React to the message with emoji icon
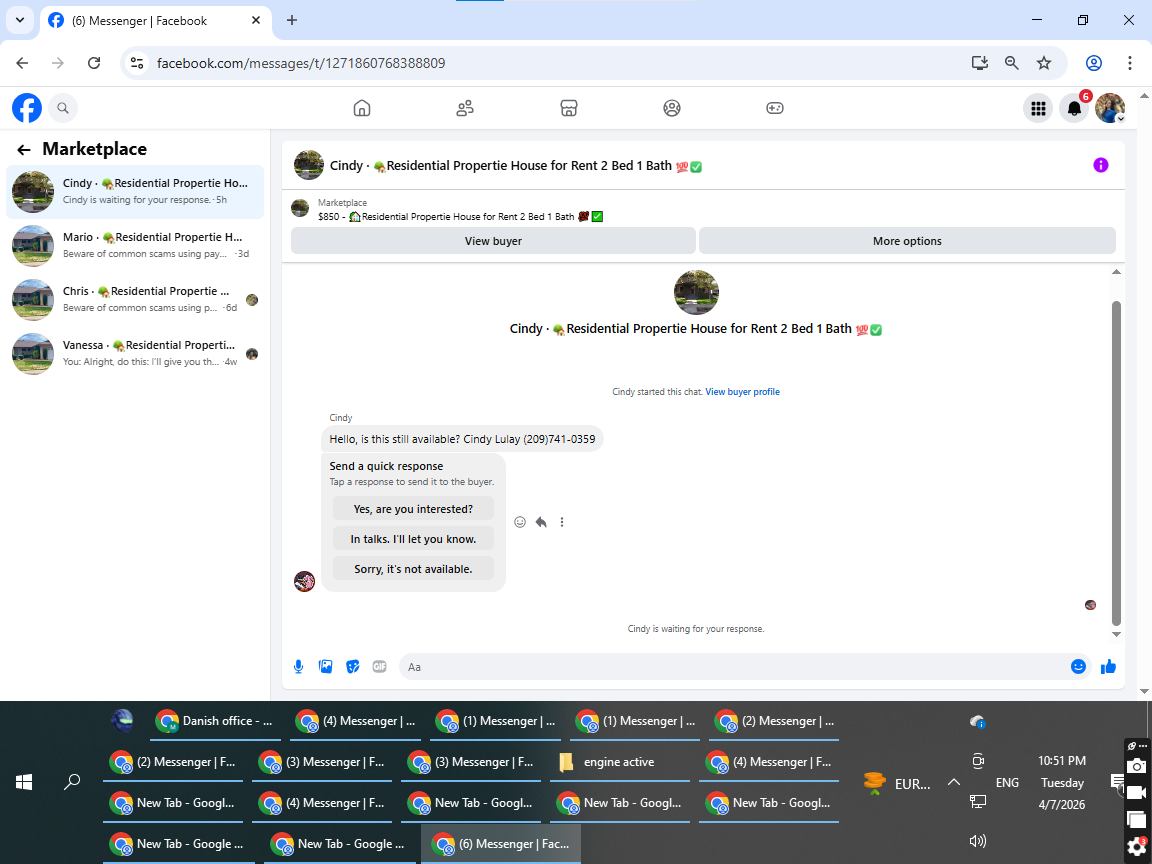The height and width of the screenshot is (864, 1152). pyautogui.click(x=520, y=522)
